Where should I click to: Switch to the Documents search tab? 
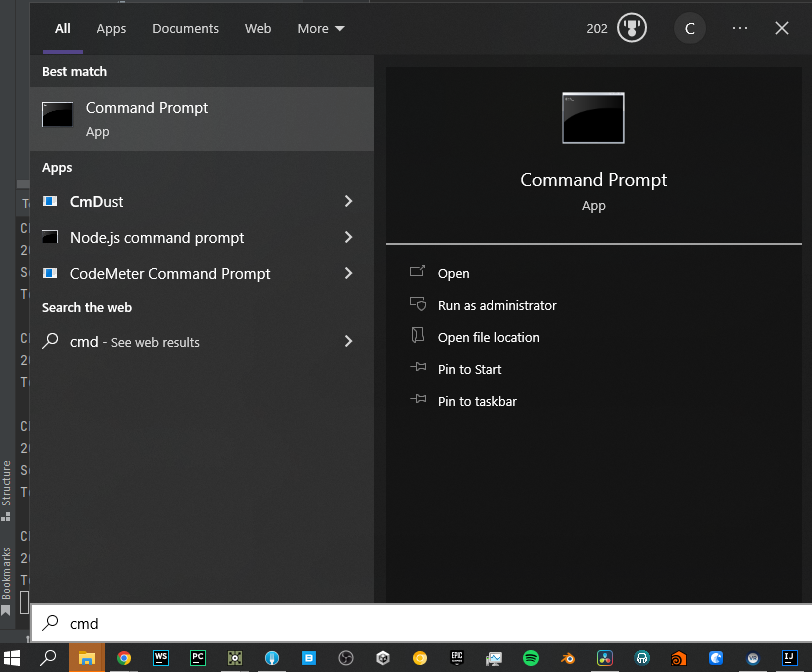[185, 29]
